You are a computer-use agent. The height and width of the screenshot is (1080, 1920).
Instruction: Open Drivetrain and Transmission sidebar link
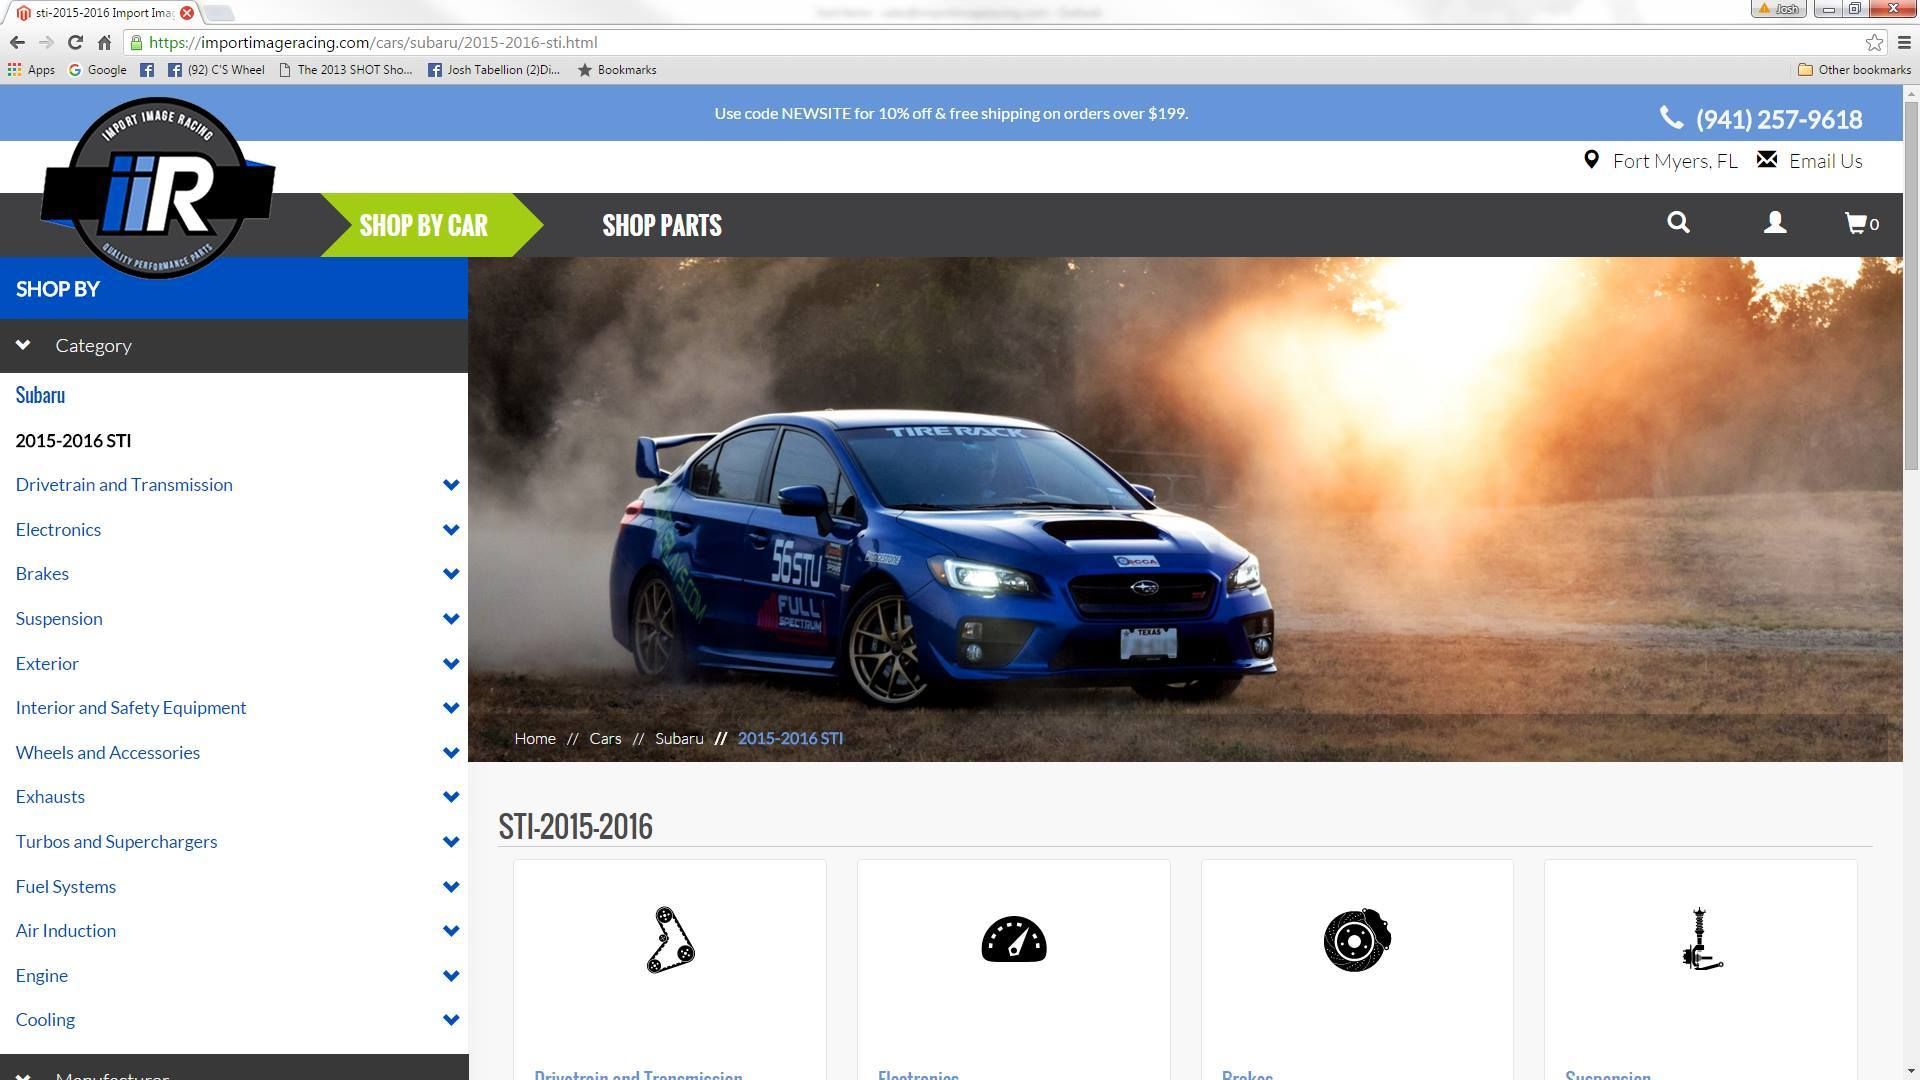[x=124, y=485]
